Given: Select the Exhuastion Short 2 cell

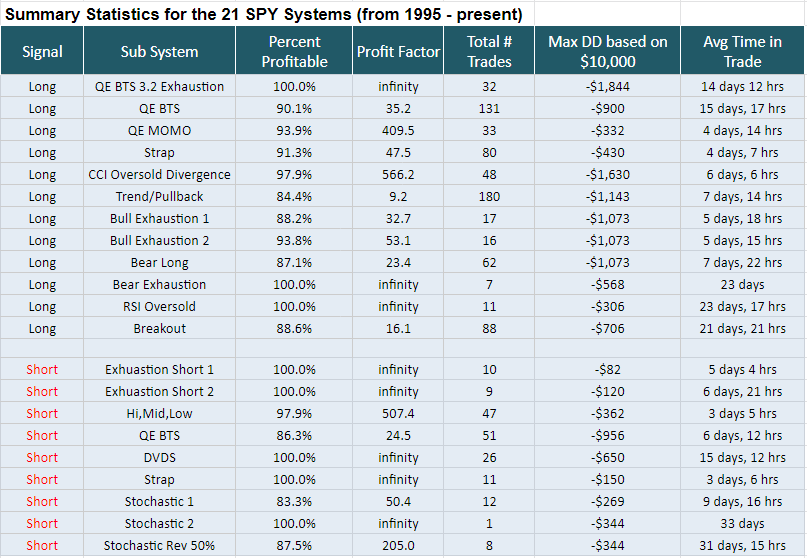Looking at the screenshot, I should click(x=159, y=391).
